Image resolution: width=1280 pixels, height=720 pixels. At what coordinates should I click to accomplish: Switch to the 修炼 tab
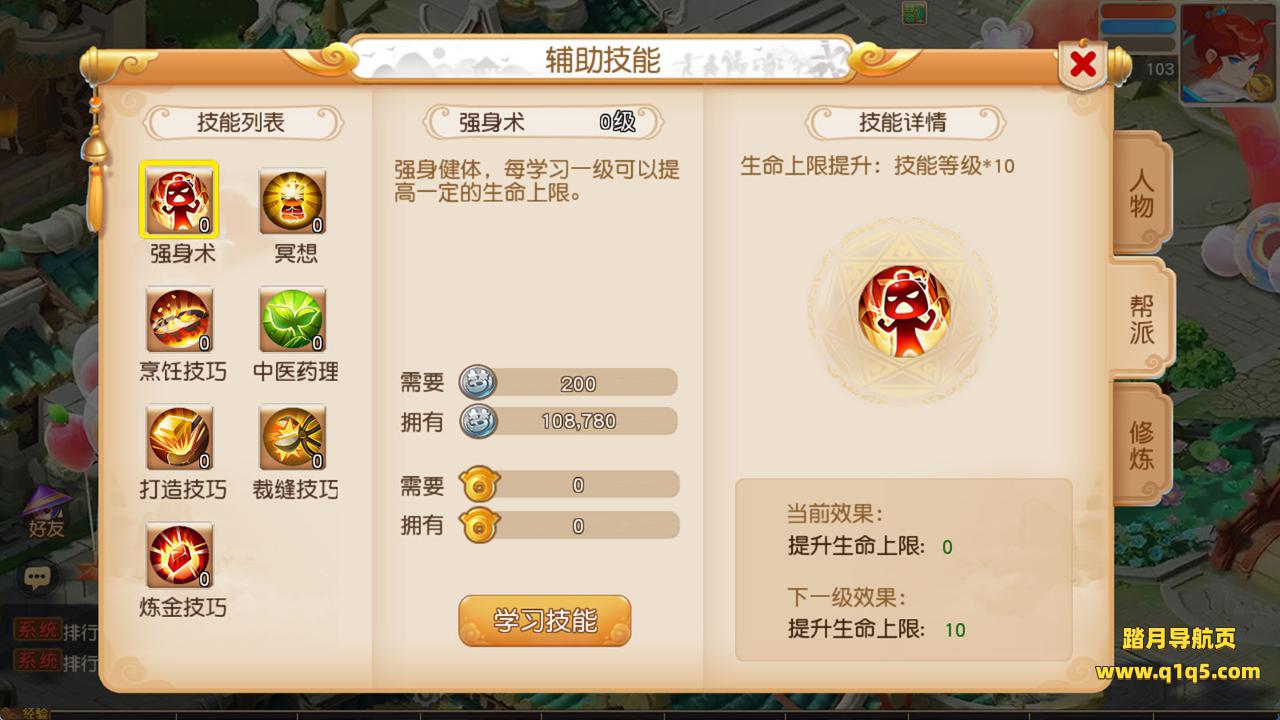click(x=1142, y=445)
